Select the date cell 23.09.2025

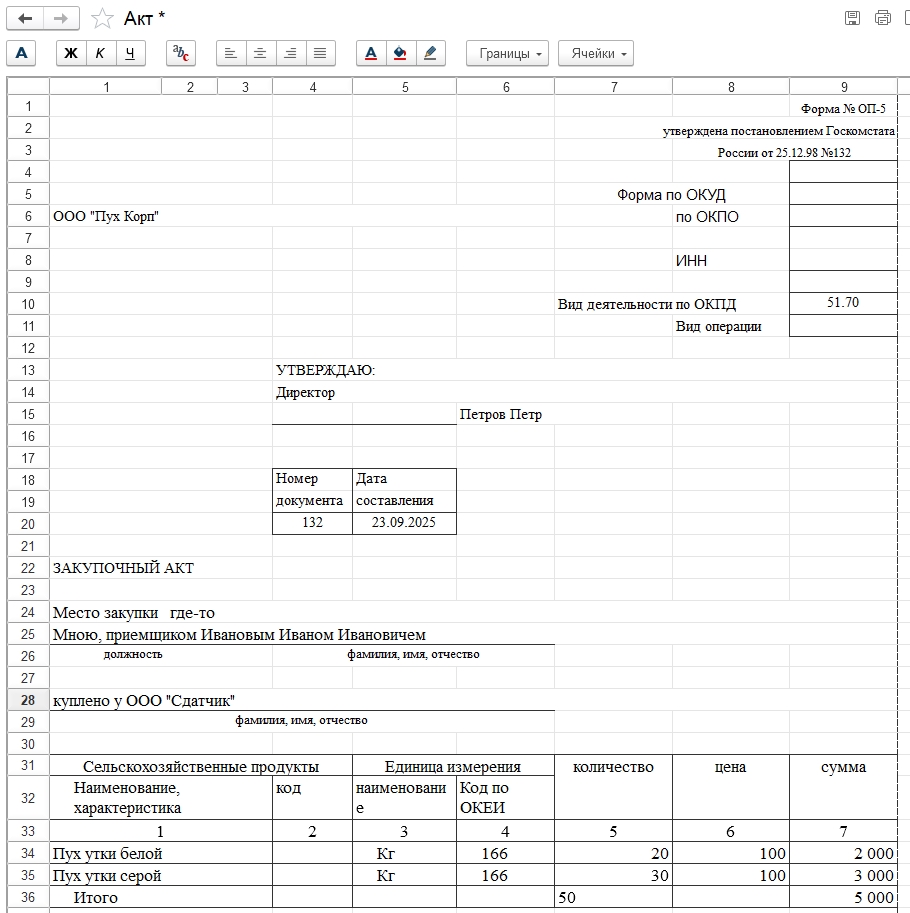(x=404, y=523)
